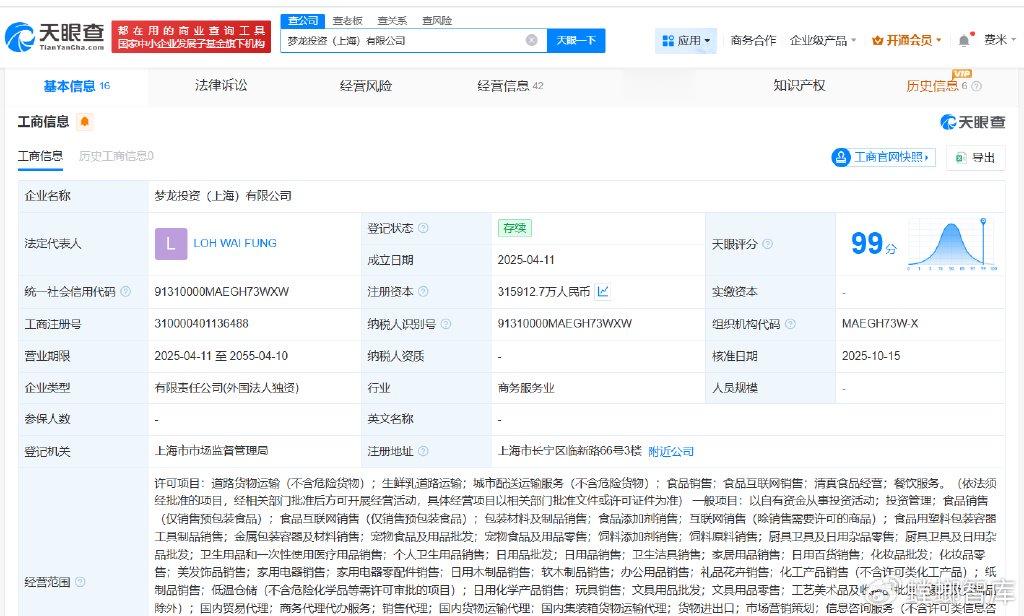Select the 历史工商信息 sub-tab
The width and height of the screenshot is (1024, 616).
(116, 156)
